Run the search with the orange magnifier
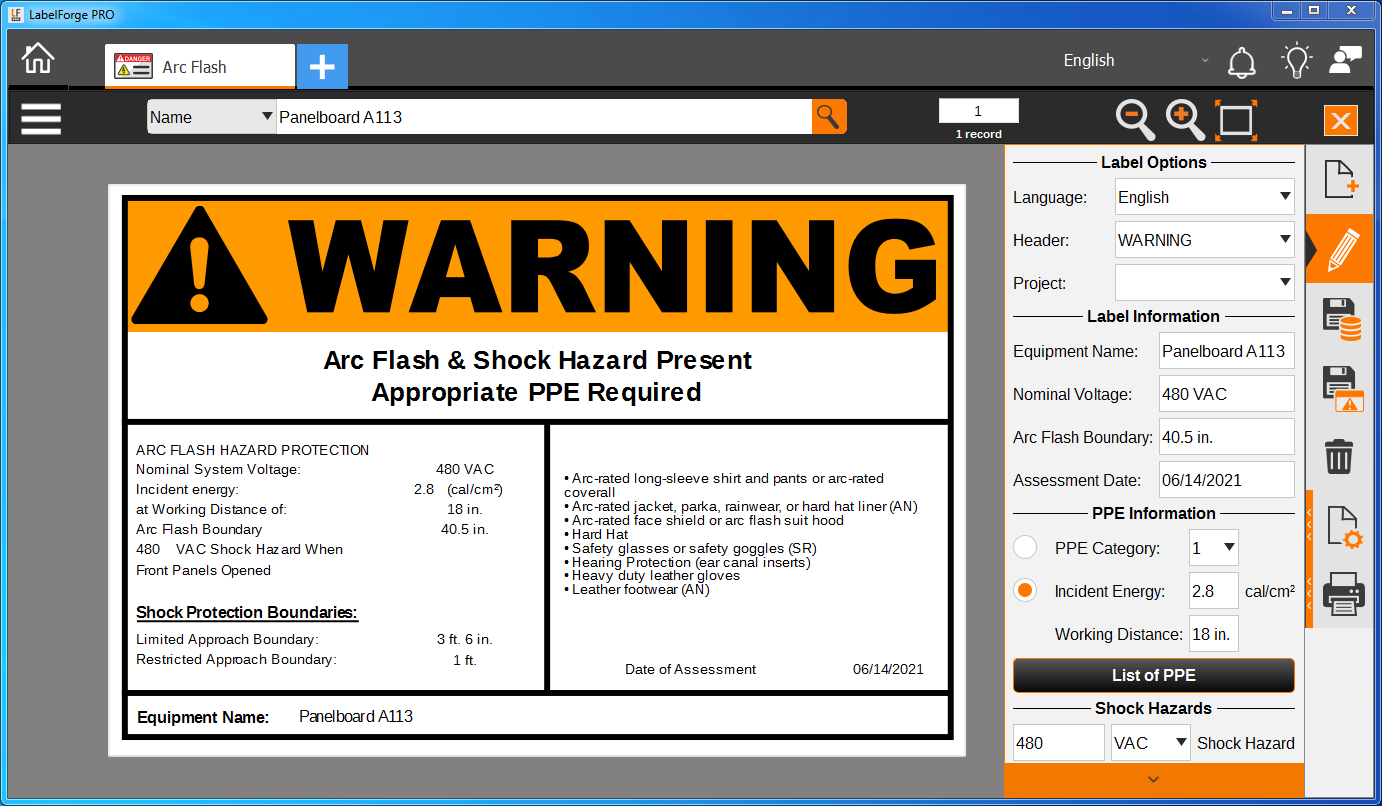1382x806 pixels. tap(829, 116)
